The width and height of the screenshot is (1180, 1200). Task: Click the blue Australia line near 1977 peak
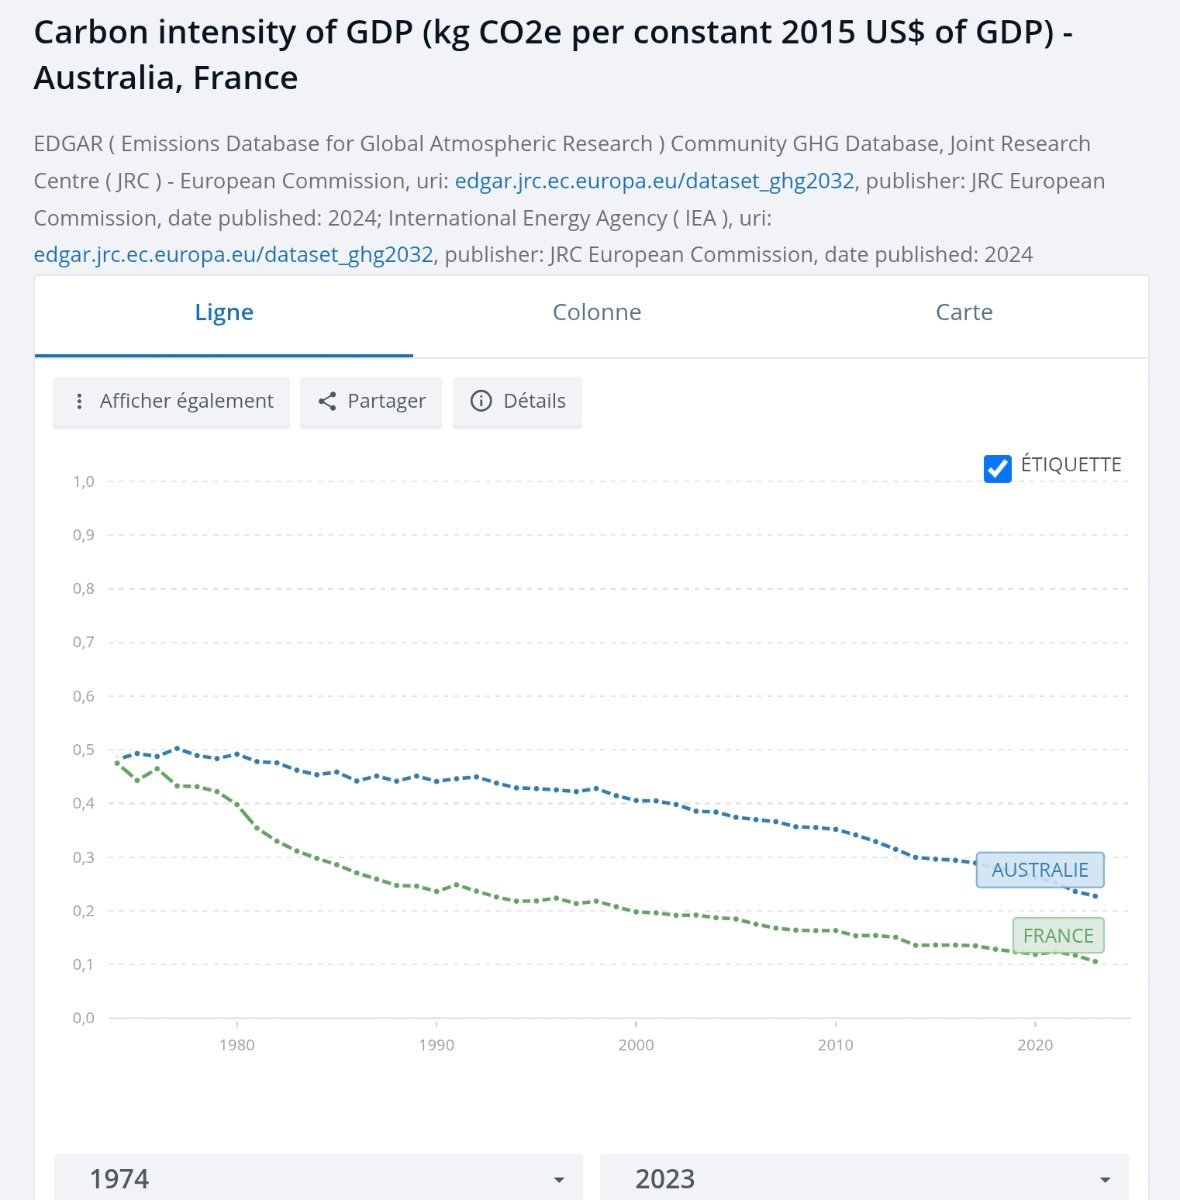tap(177, 748)
